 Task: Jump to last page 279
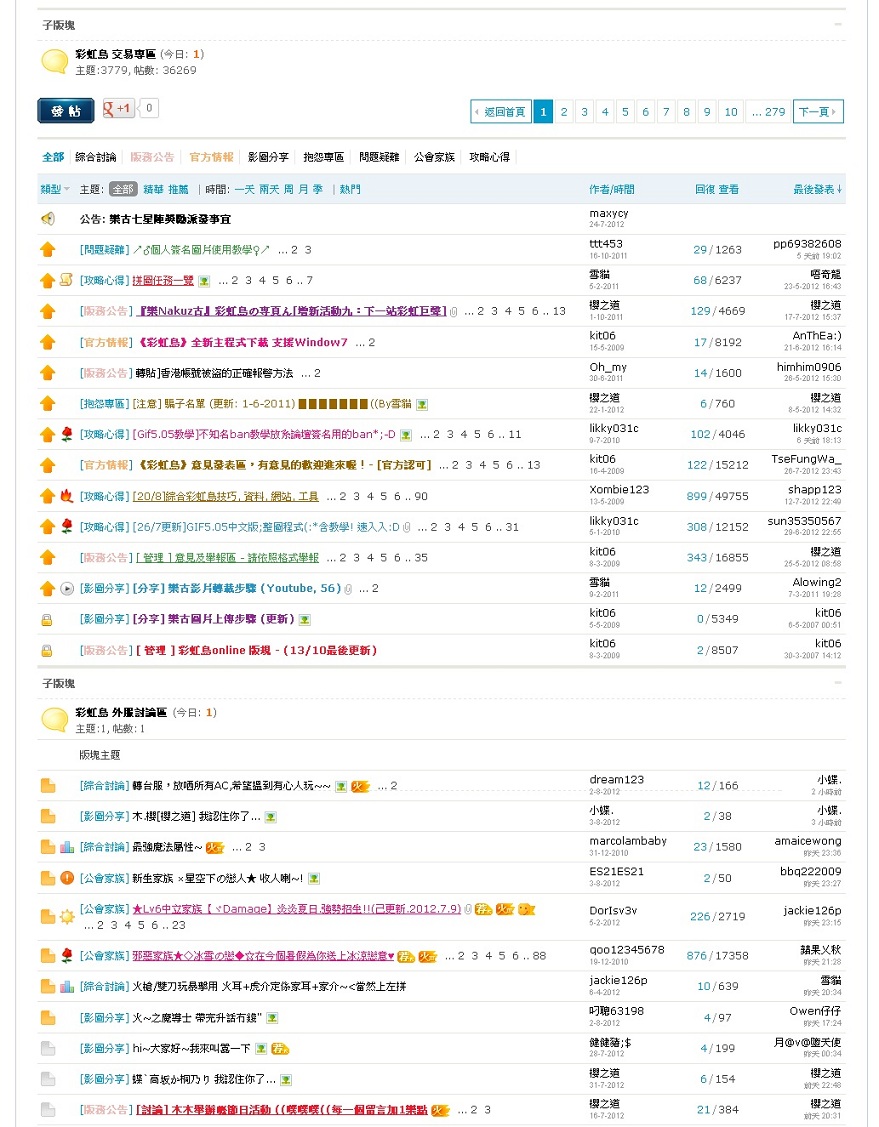[768, 111]
